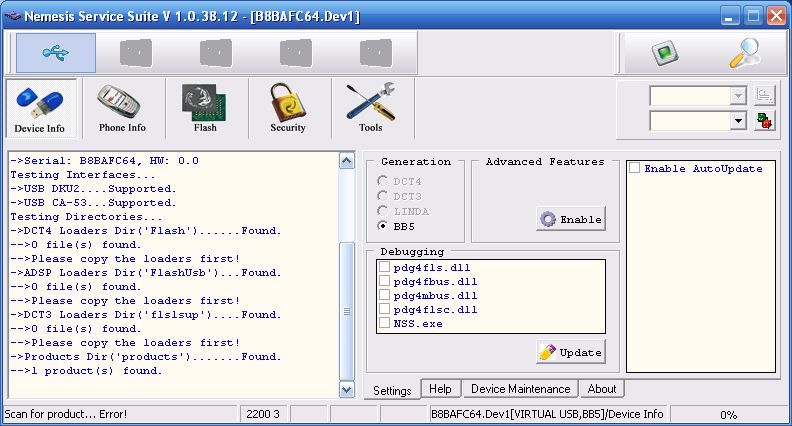The width and height of the screenshot is (792, 426).
Task: Click the log scrollbar up arrow
Action: click(346, 161)
